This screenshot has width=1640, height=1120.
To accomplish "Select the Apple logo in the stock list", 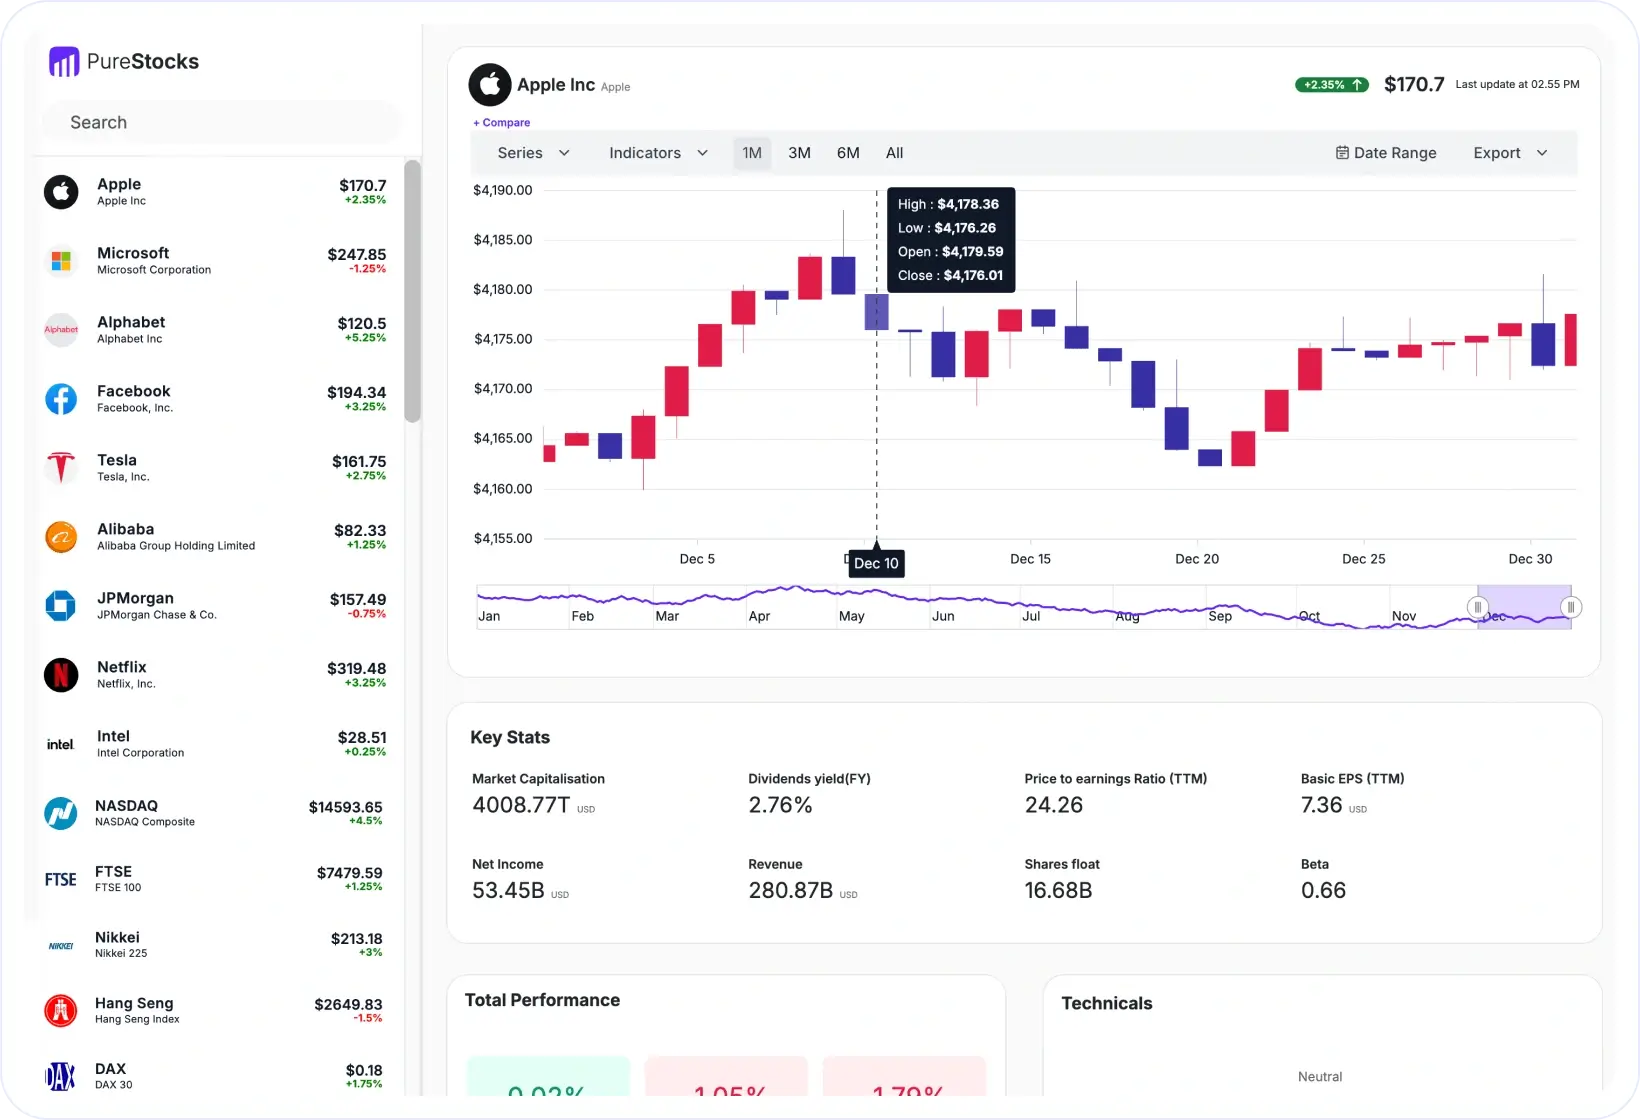I will click(x=61, y=191).
